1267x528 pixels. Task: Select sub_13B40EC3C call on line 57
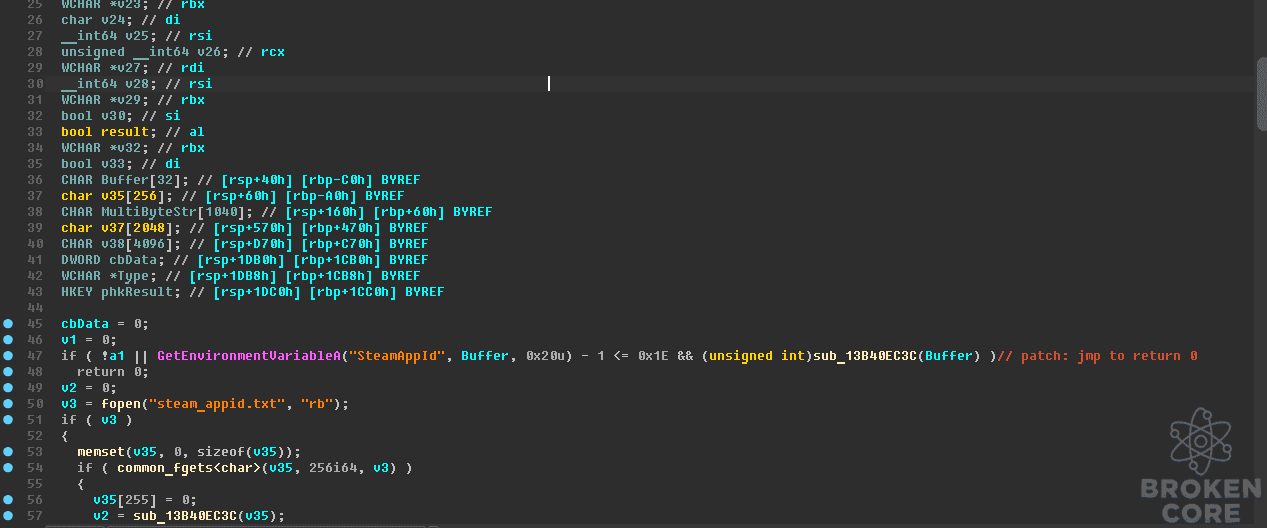point(184,516)
